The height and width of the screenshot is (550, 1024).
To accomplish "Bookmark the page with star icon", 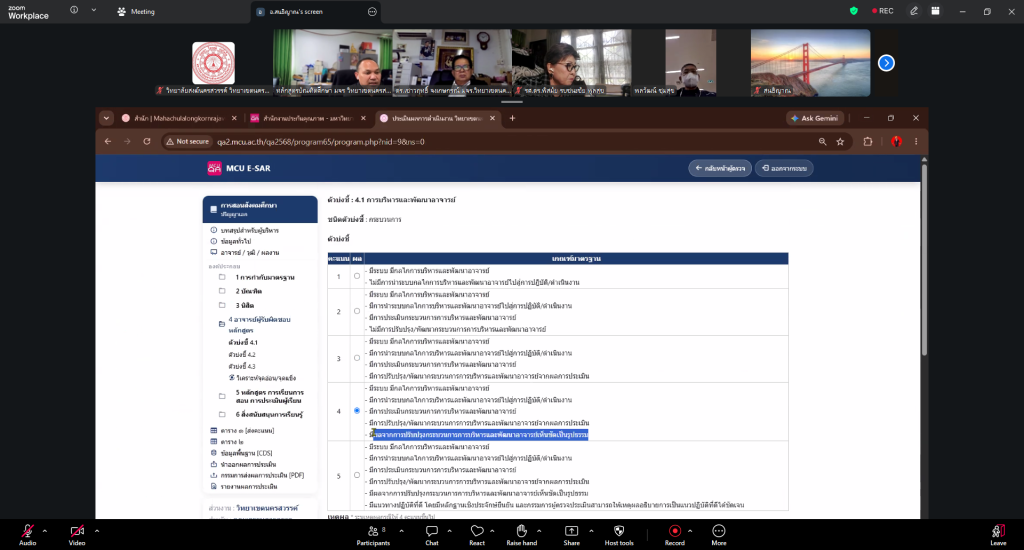I will click(840, 142).
